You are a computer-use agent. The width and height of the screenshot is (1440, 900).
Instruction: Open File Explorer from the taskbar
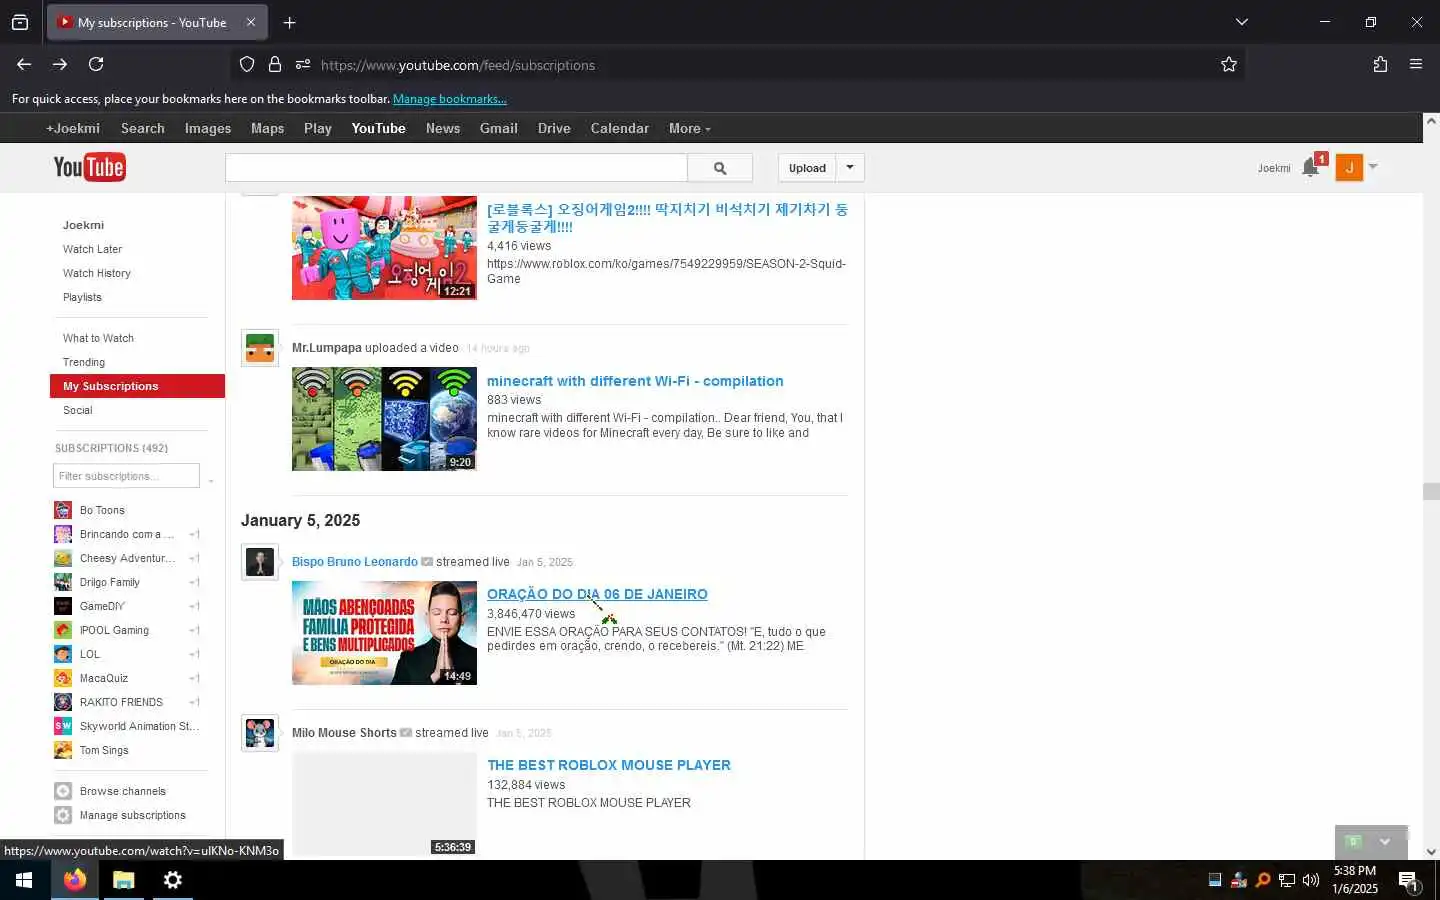click(x=123, y=880)
